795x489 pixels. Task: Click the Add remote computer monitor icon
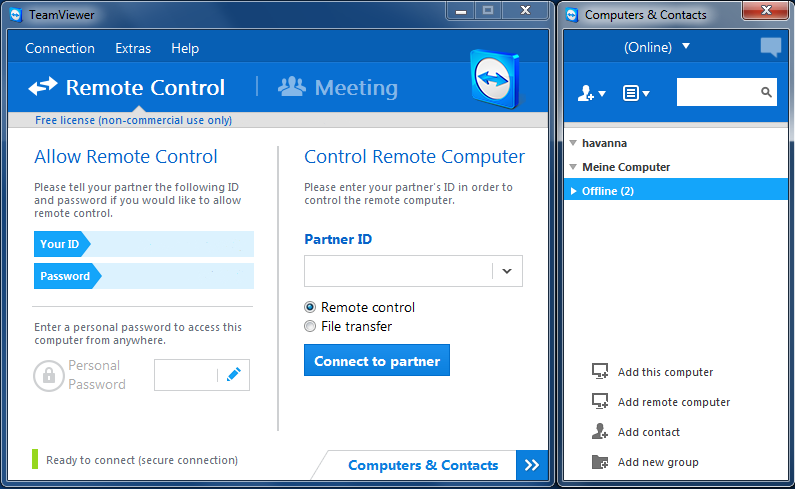600,401
